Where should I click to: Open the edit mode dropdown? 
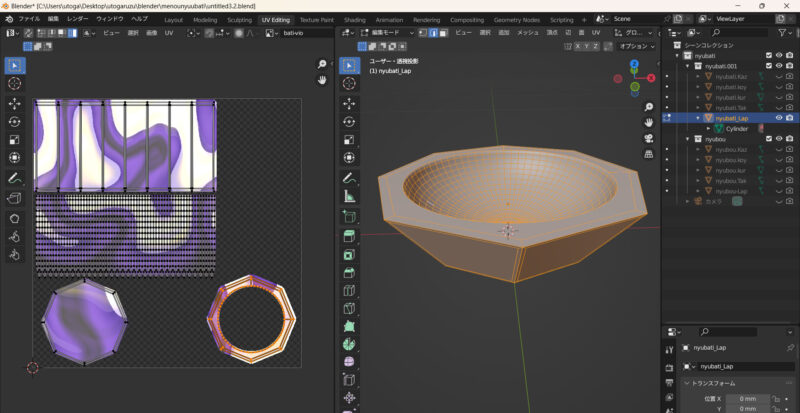(x=388, y=33)
